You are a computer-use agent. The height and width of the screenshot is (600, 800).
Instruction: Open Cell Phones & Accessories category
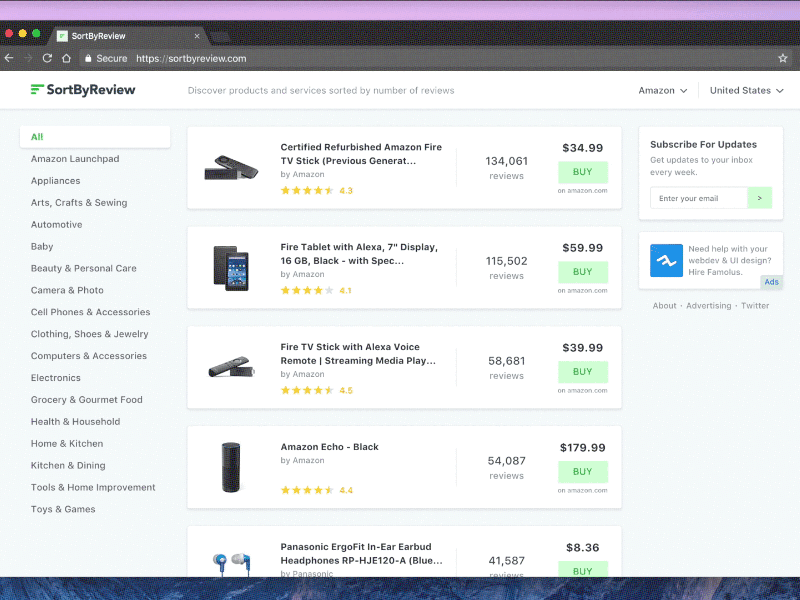pos(91,312)
